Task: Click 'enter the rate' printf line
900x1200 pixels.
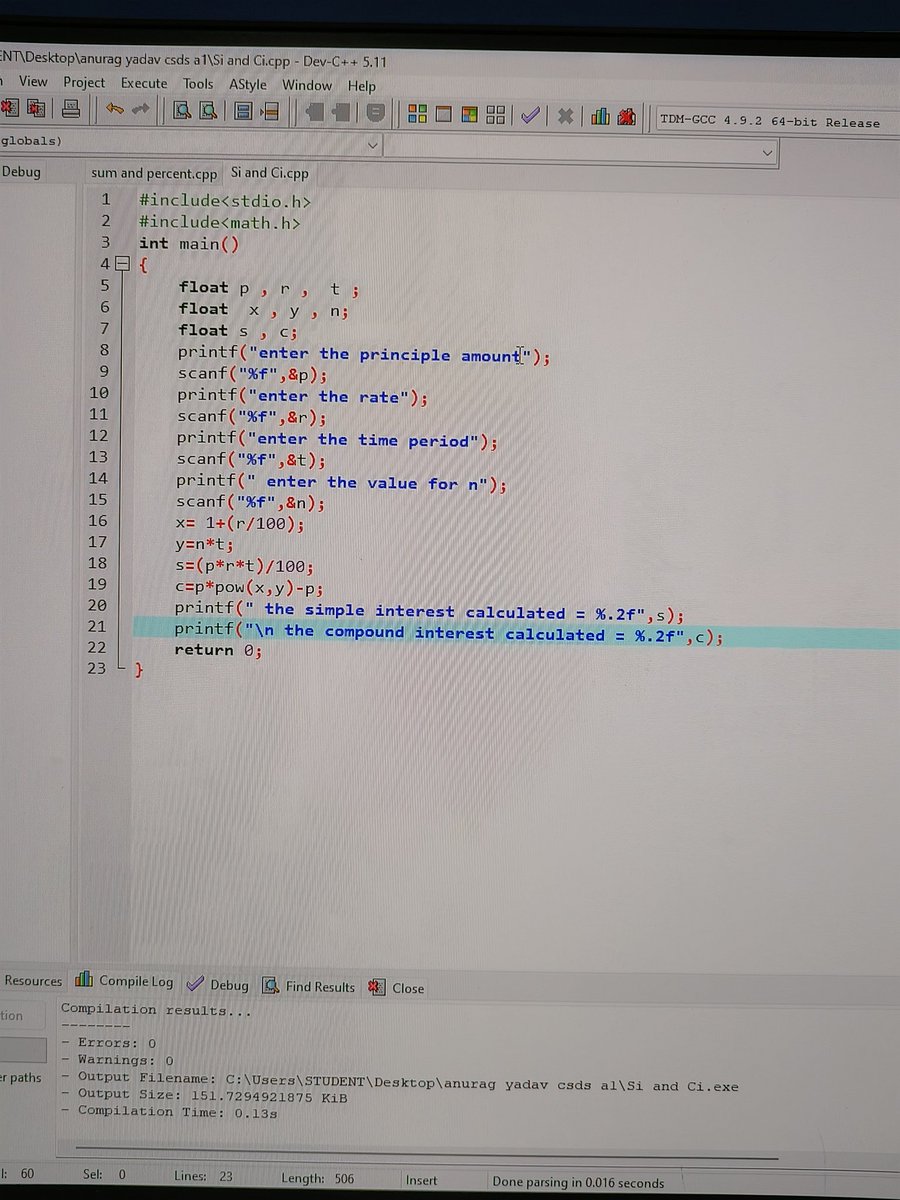Action: (303, 396)
